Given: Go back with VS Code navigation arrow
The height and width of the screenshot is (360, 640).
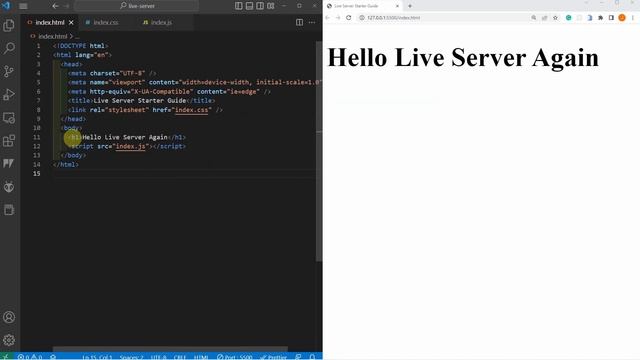Looking at the screenshot, I should pyautogui.click(x=55, y=6).
